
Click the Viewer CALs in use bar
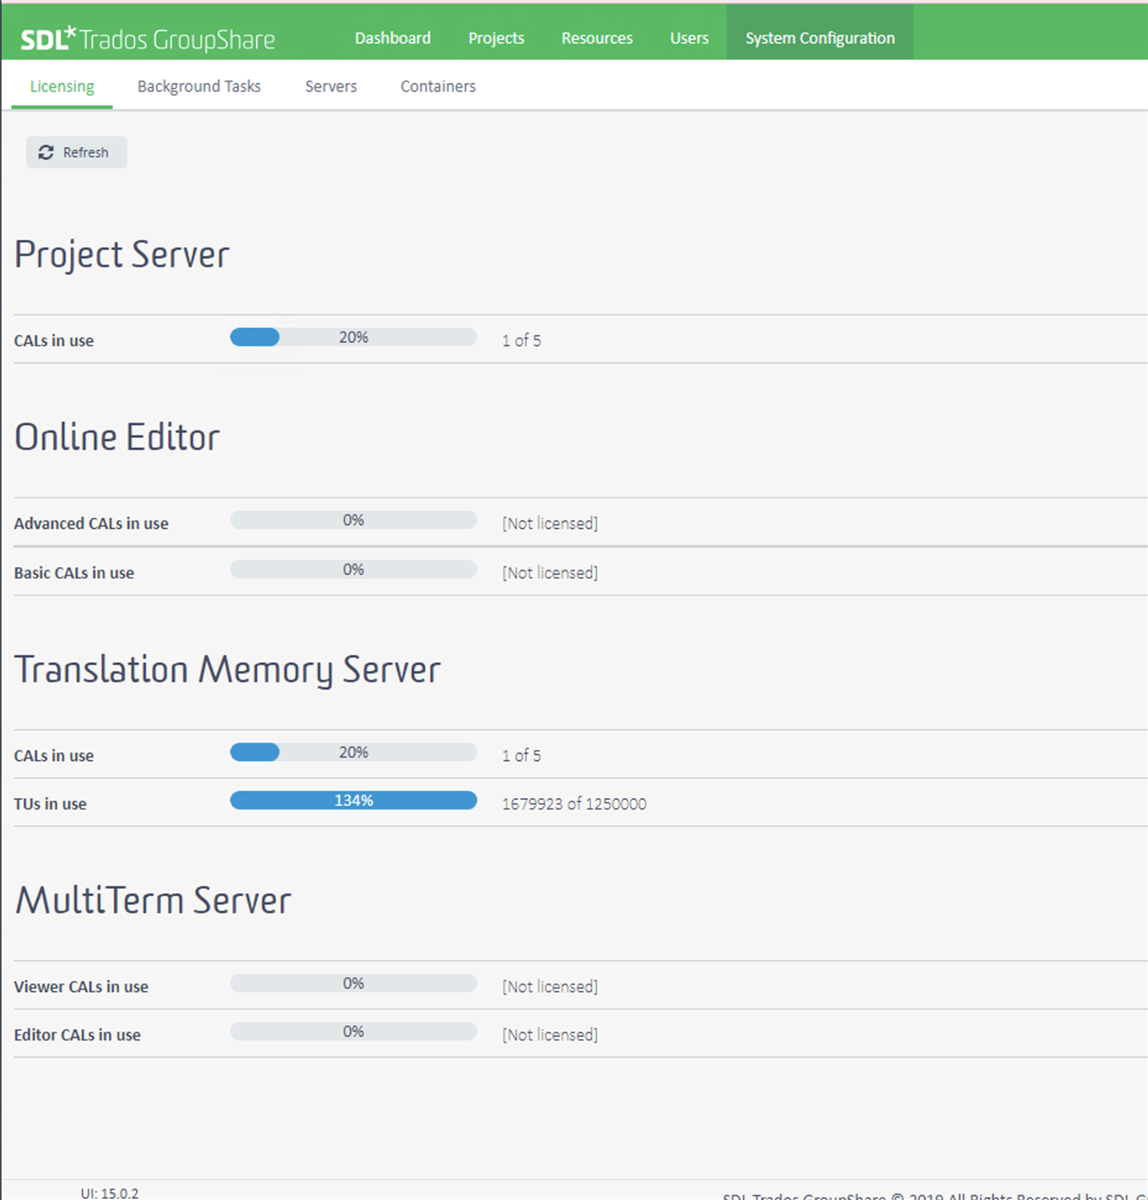point(353,984)
